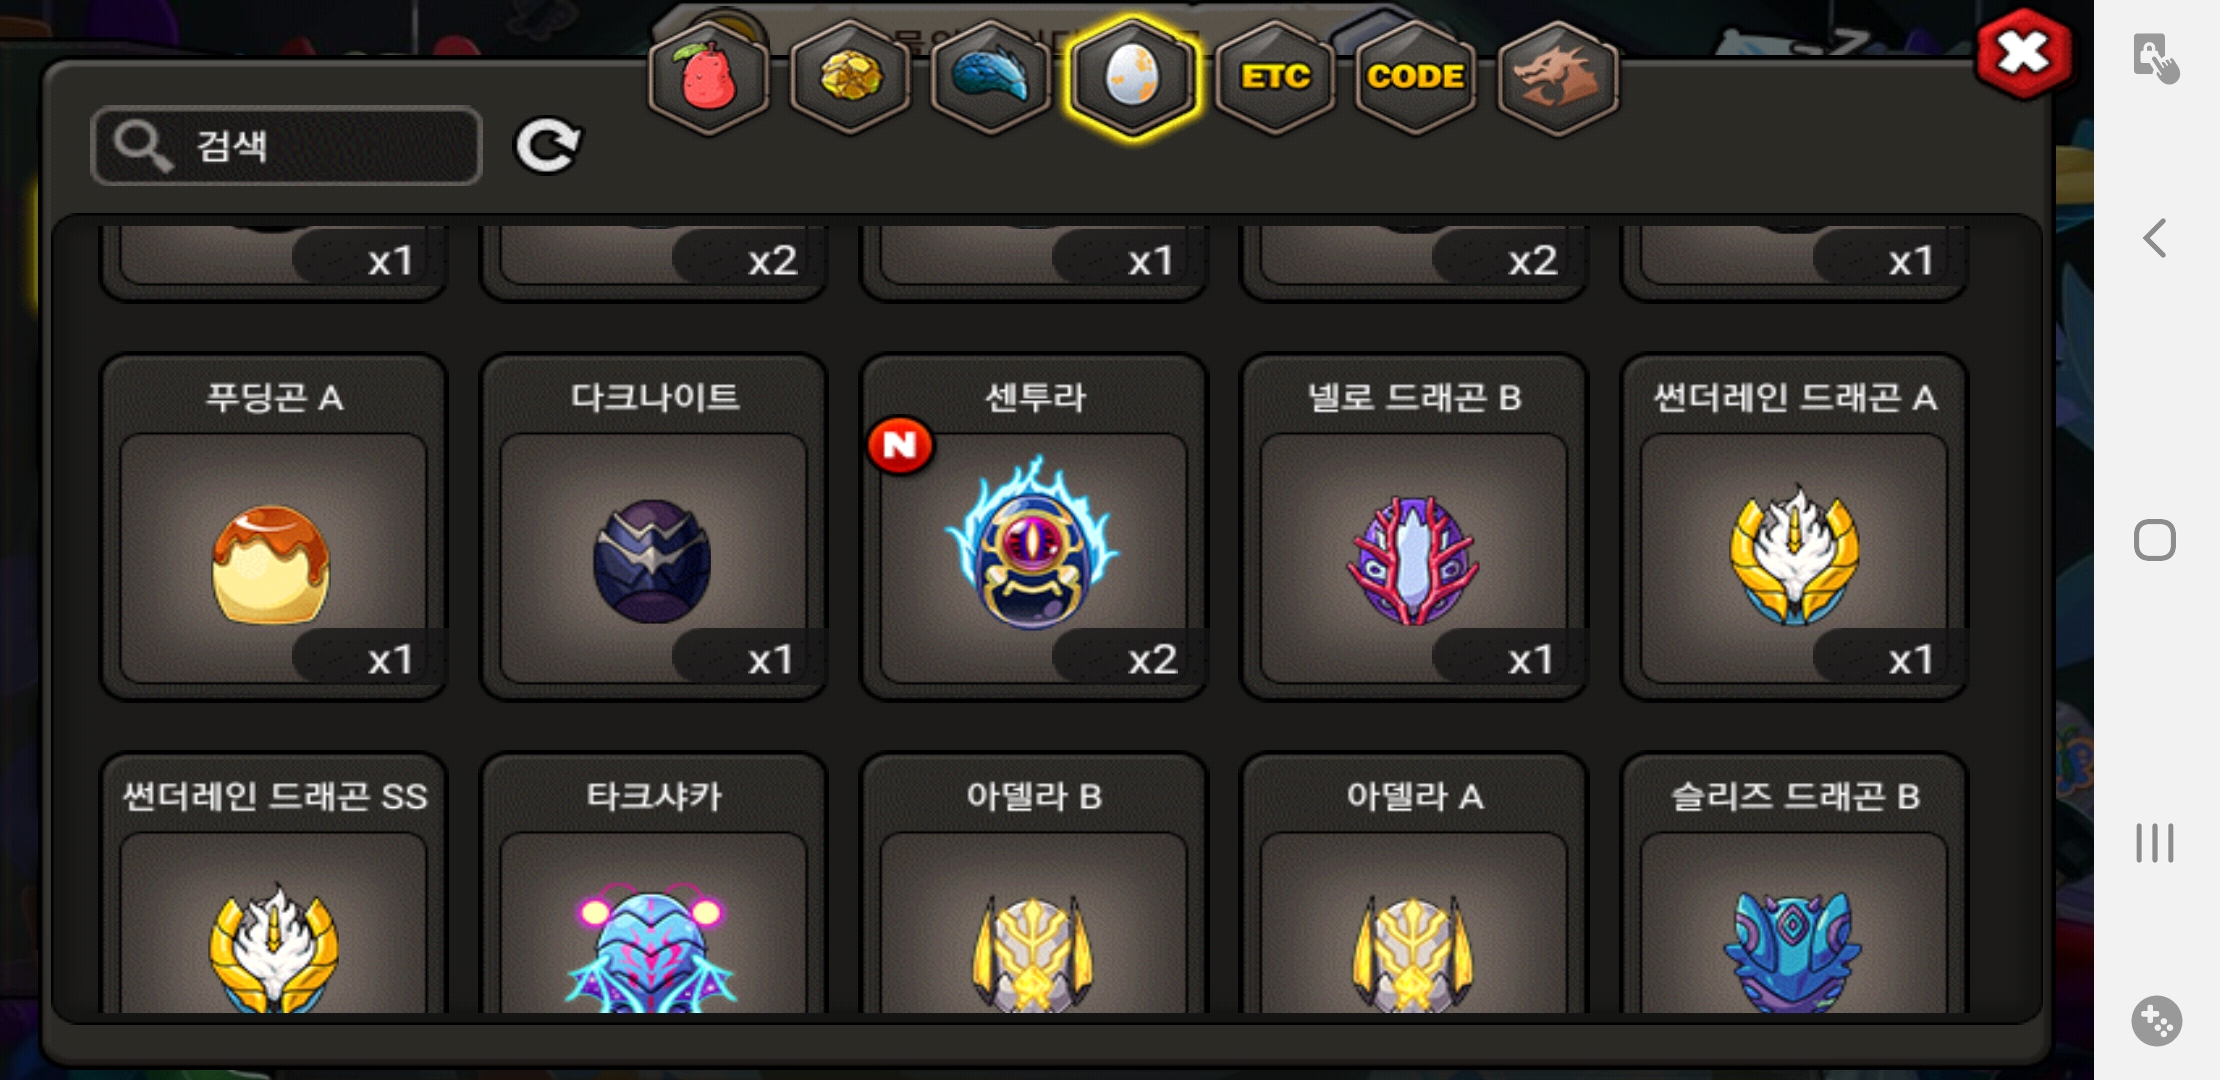Choose the new 센투라 eye egg
The width and height of the screenshot is (2220, 1080).
(x=1034, y=527)
